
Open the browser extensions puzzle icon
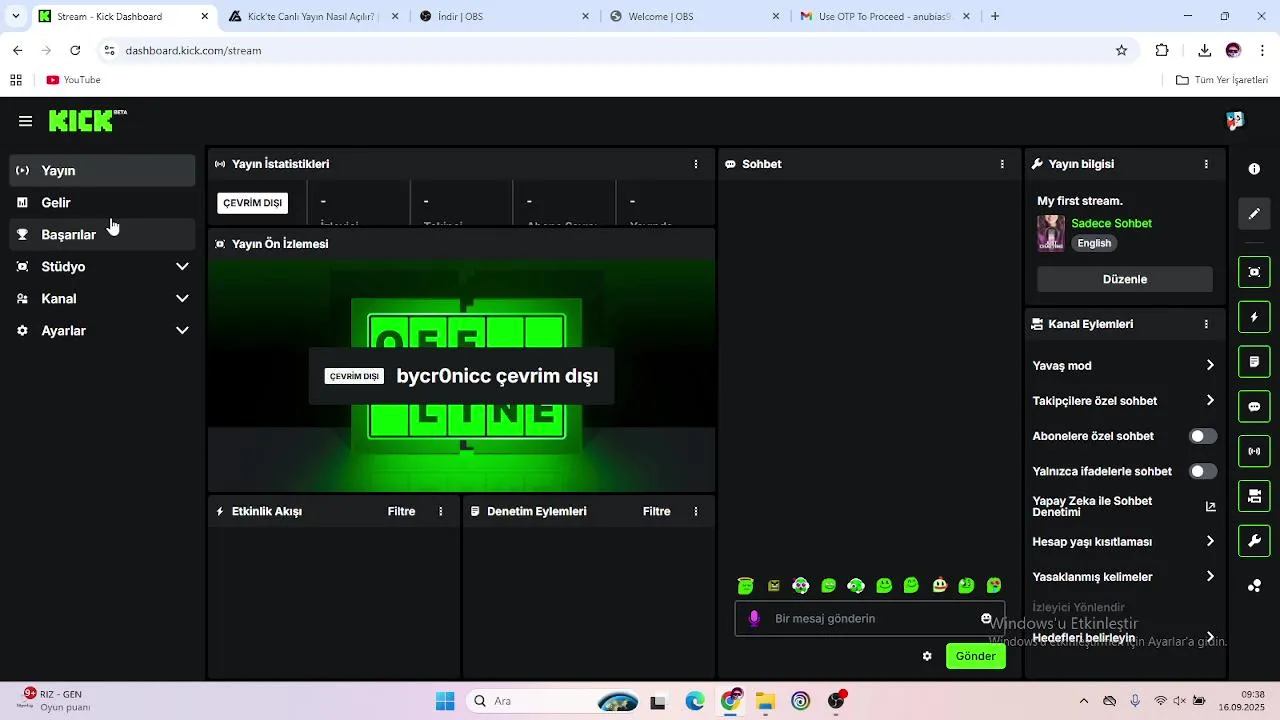(x=1162, y=50)
